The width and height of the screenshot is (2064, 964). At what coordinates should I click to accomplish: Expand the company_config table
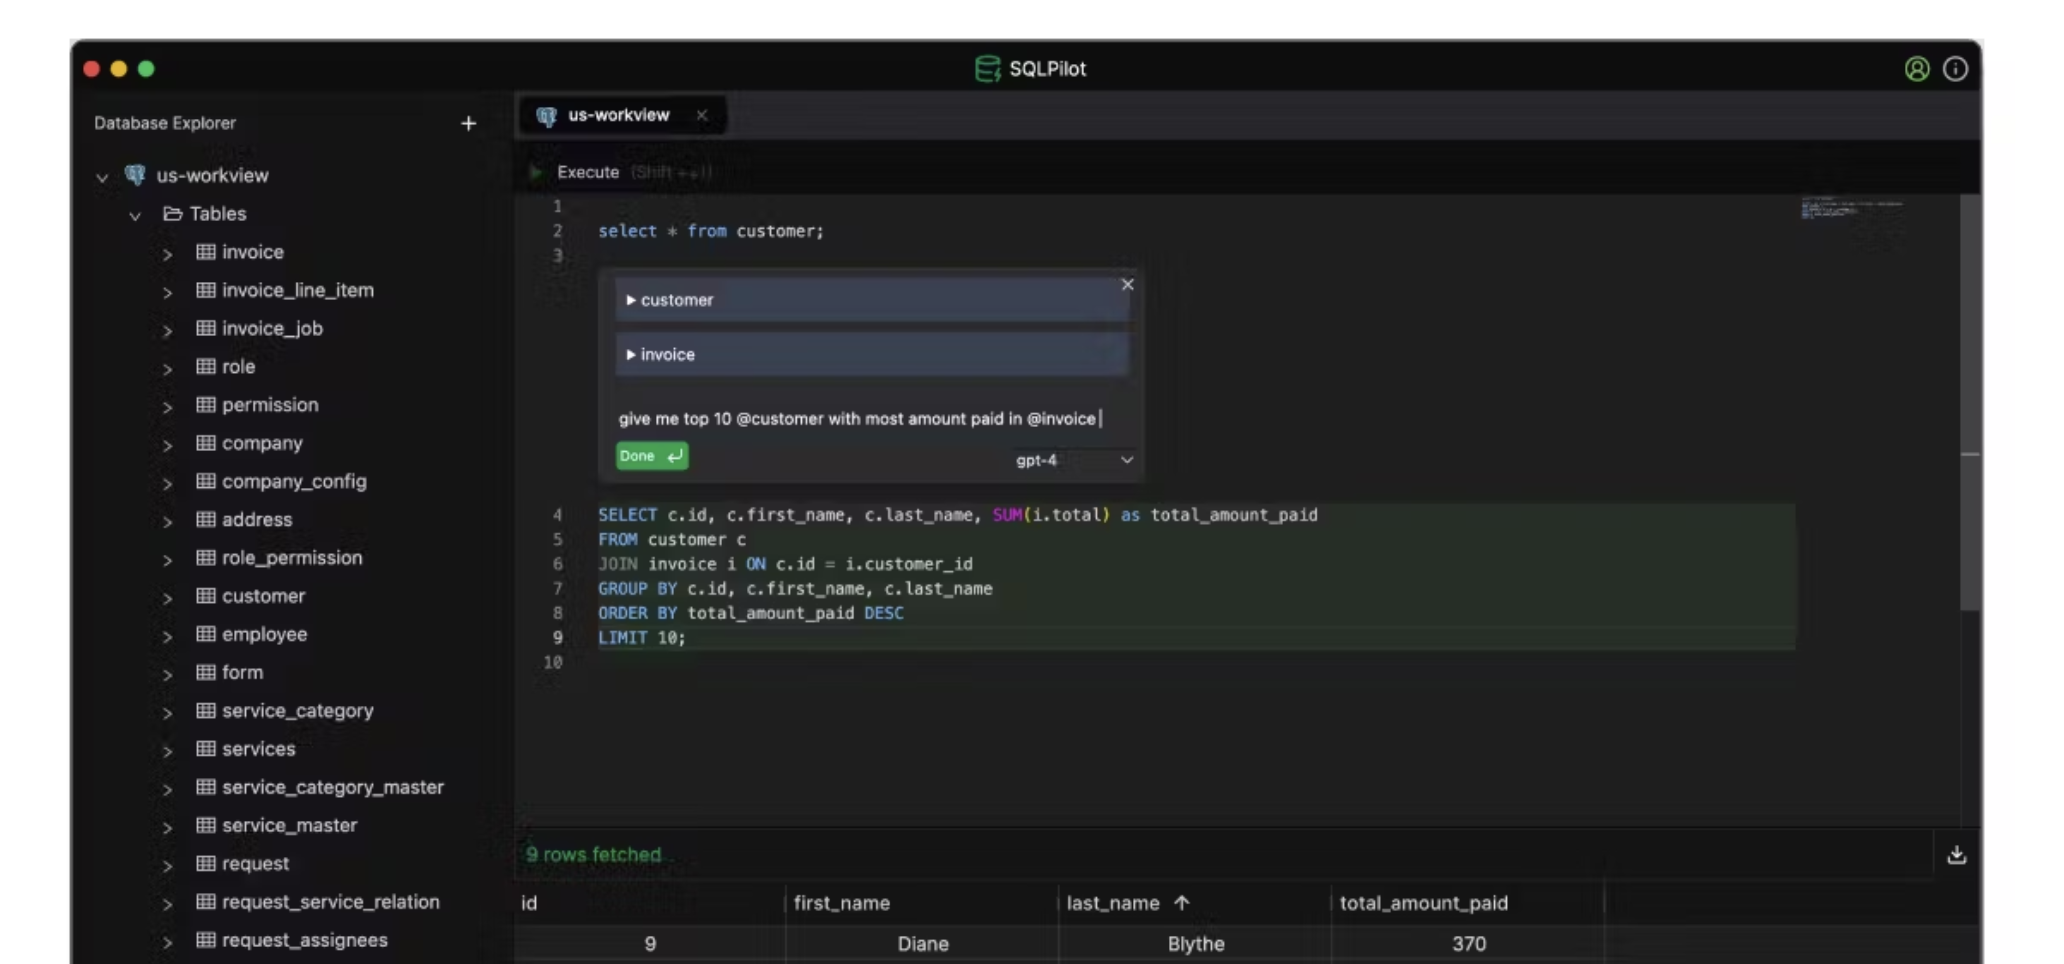tap(167, 483)
